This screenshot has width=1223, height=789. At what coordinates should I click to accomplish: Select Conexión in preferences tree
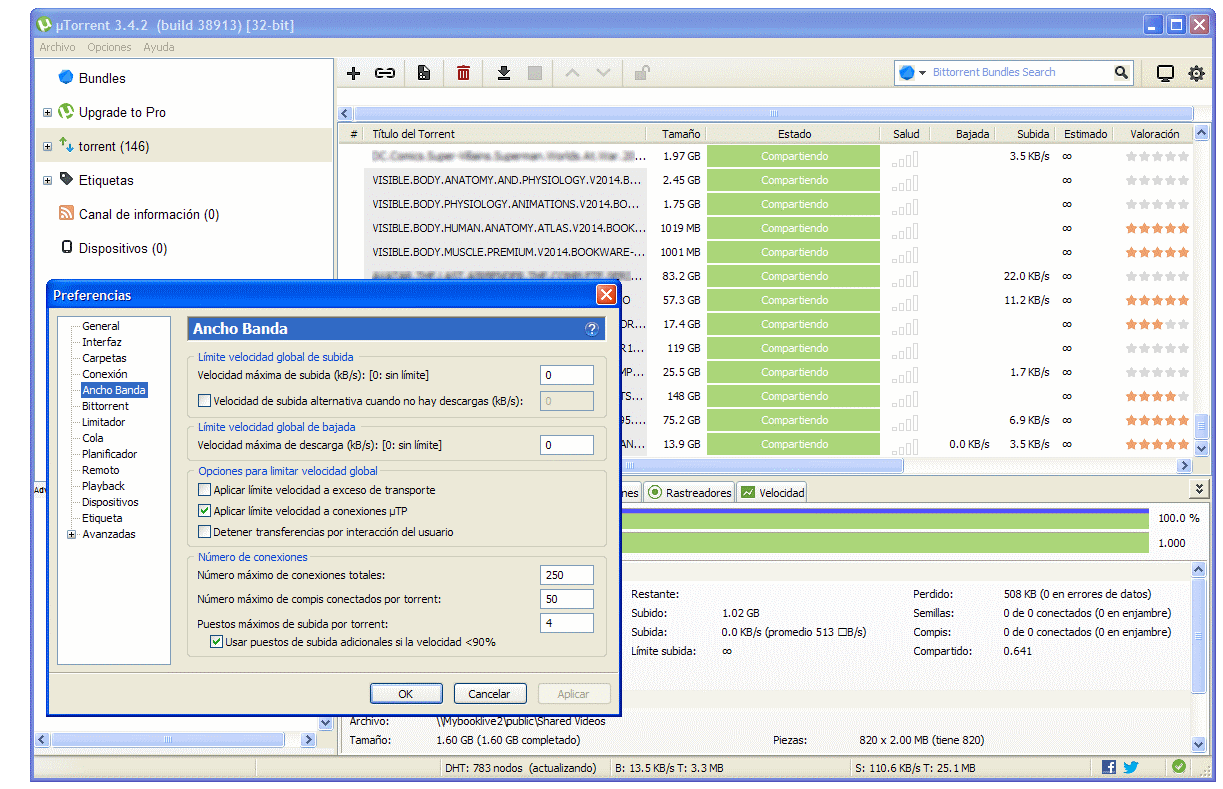105,374
